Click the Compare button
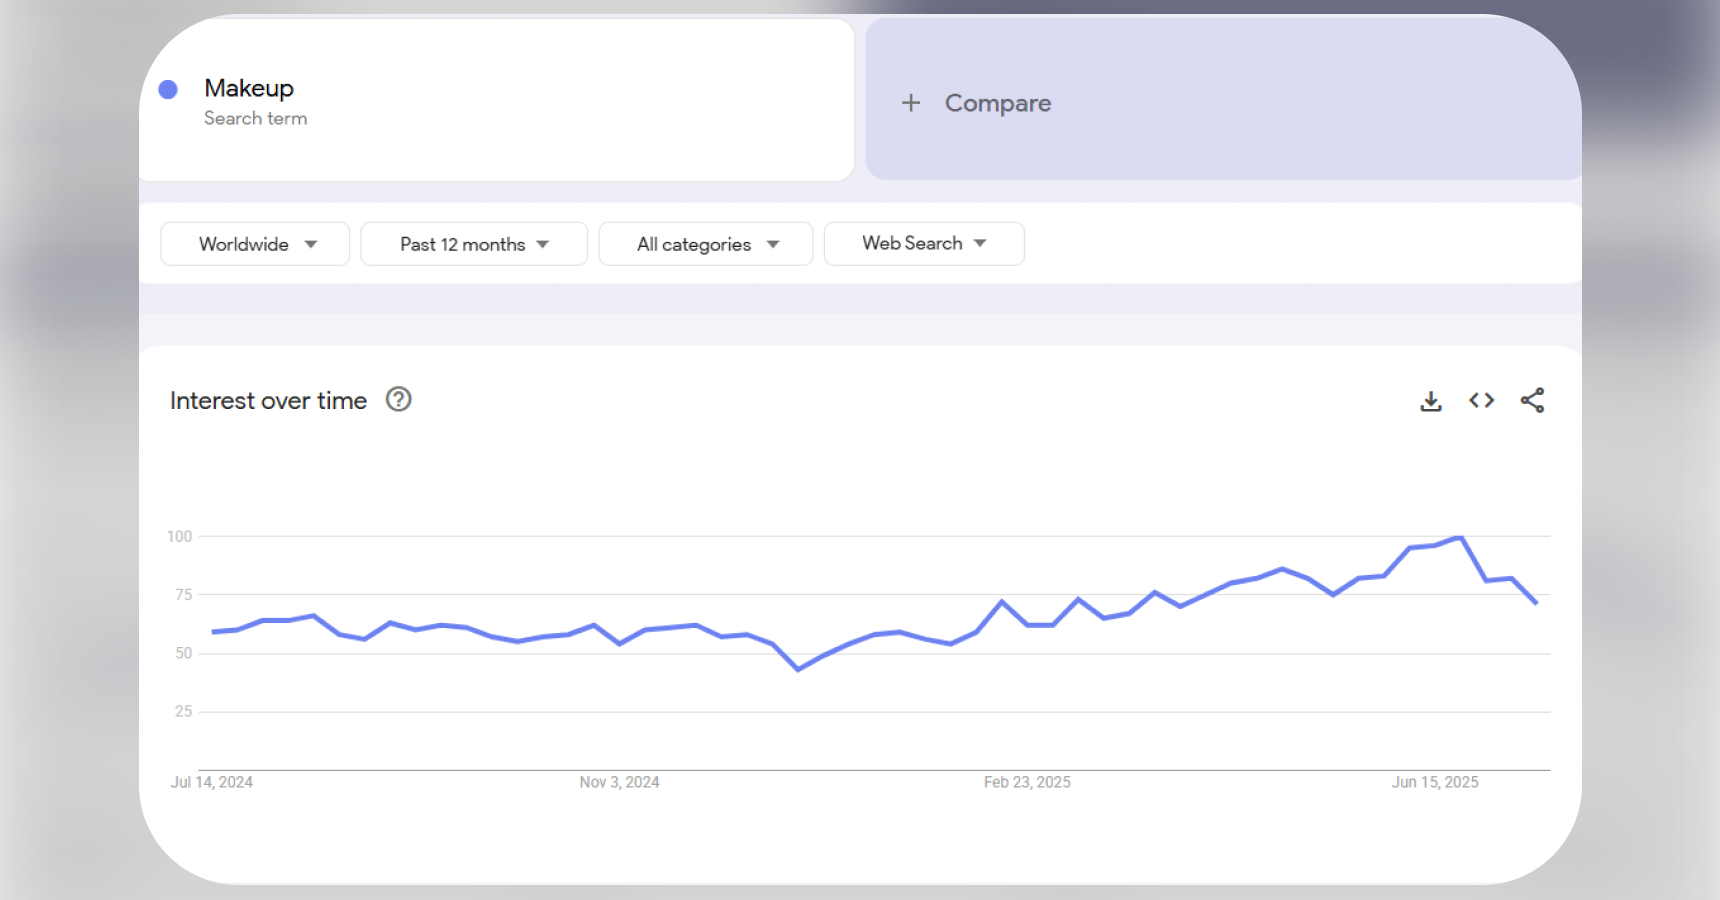This screenshot has height=900, width=1720. [997, 103]
